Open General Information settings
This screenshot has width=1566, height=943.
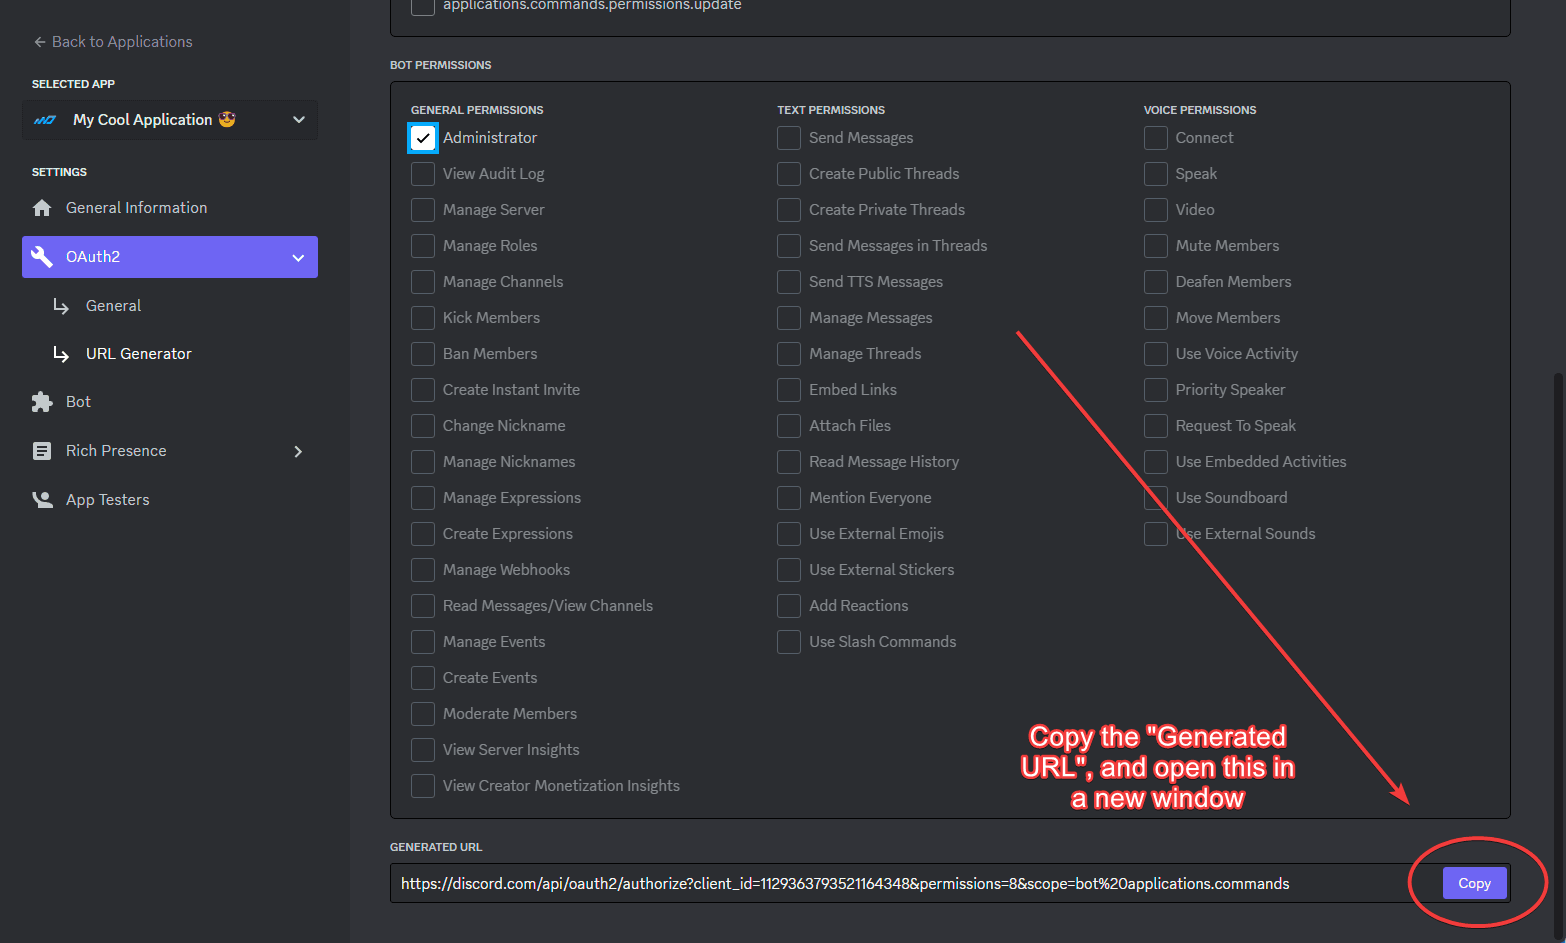tap(170, 208)
